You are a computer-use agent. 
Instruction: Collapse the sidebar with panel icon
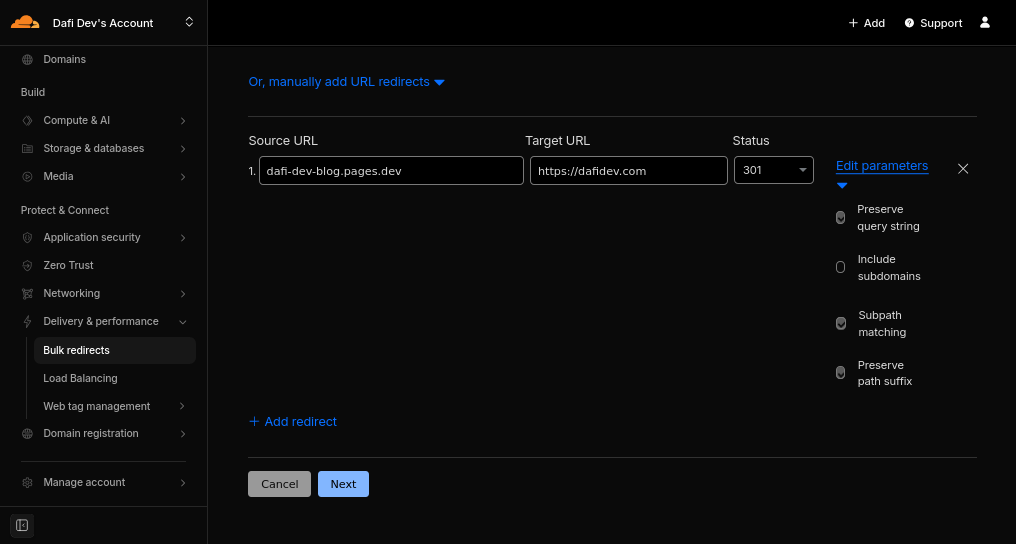[x=22, y=525]
